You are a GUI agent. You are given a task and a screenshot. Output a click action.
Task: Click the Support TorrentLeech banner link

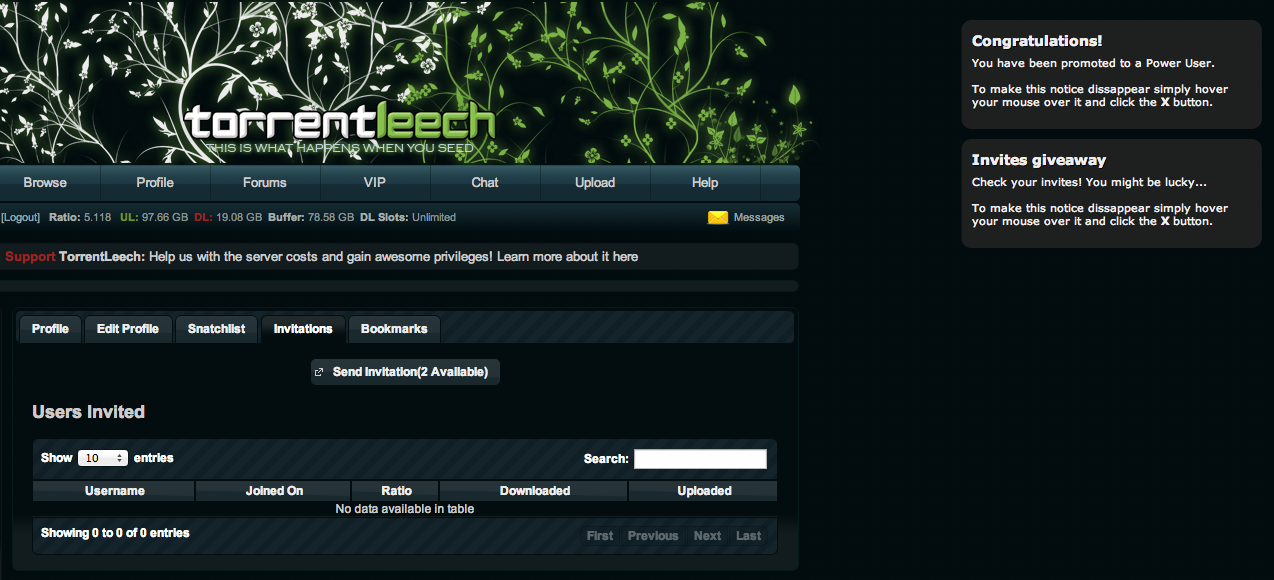(321, 257)
